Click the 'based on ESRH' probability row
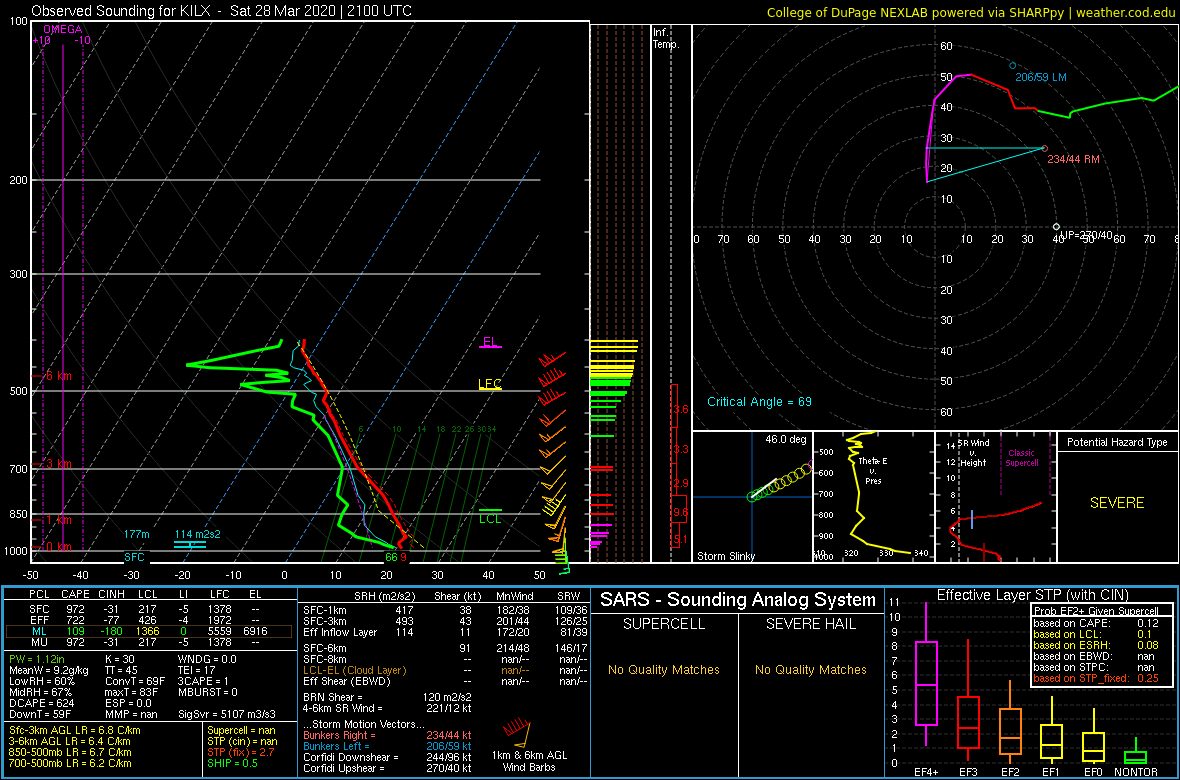This screenshot has width=1180, height=780. click(x=1095, y=645)
